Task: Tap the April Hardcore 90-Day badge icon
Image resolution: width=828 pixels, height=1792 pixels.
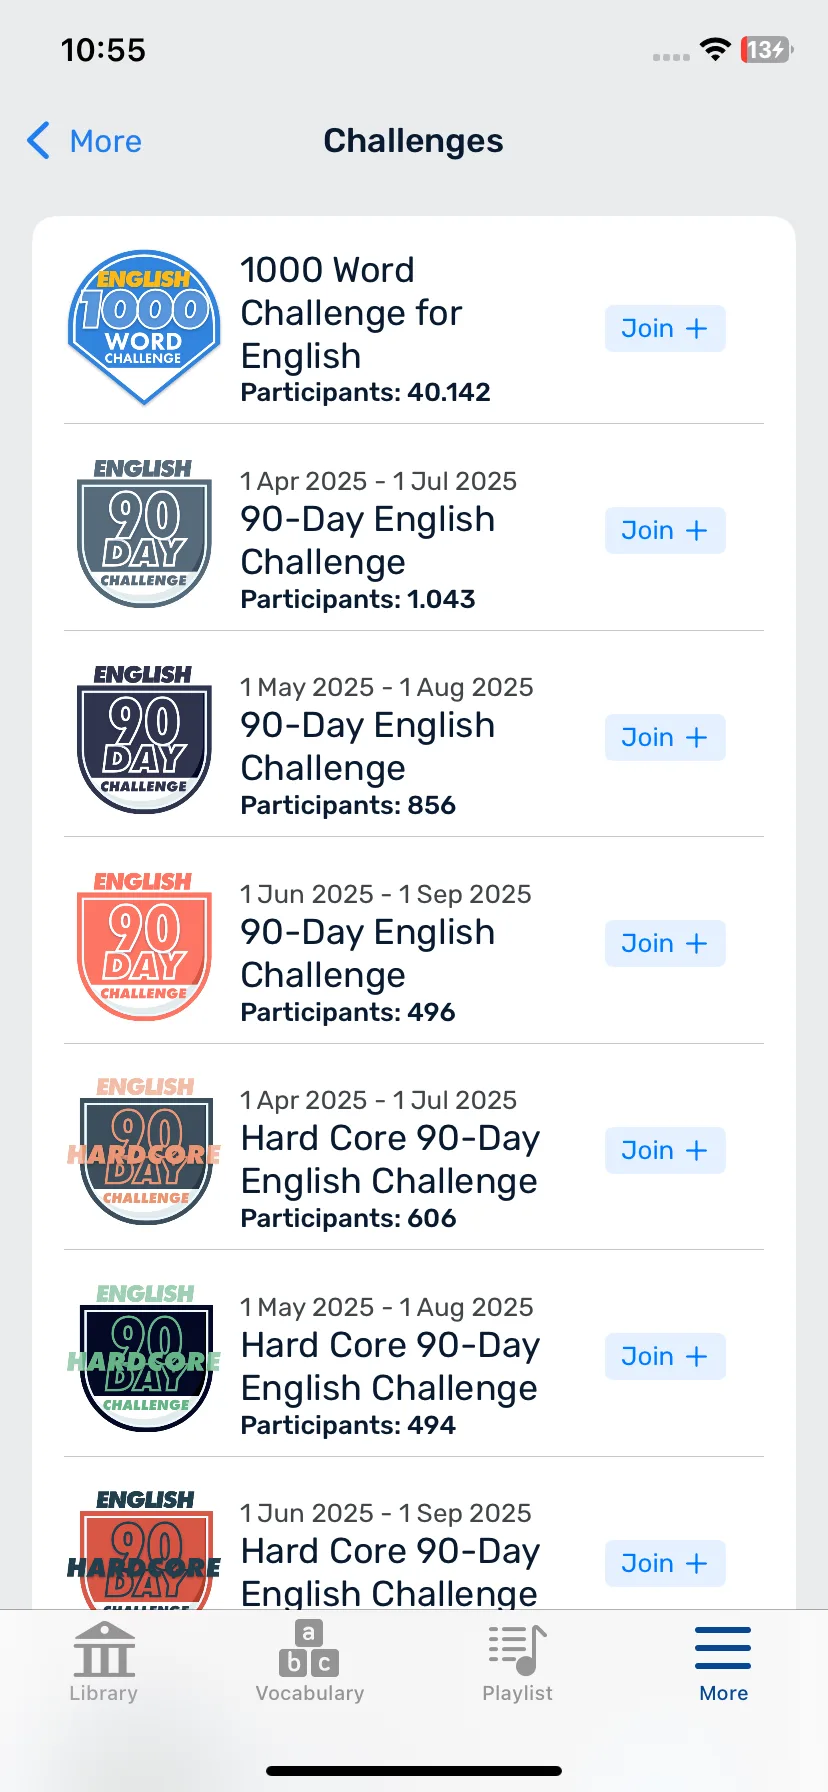Action: [144, 1152]
